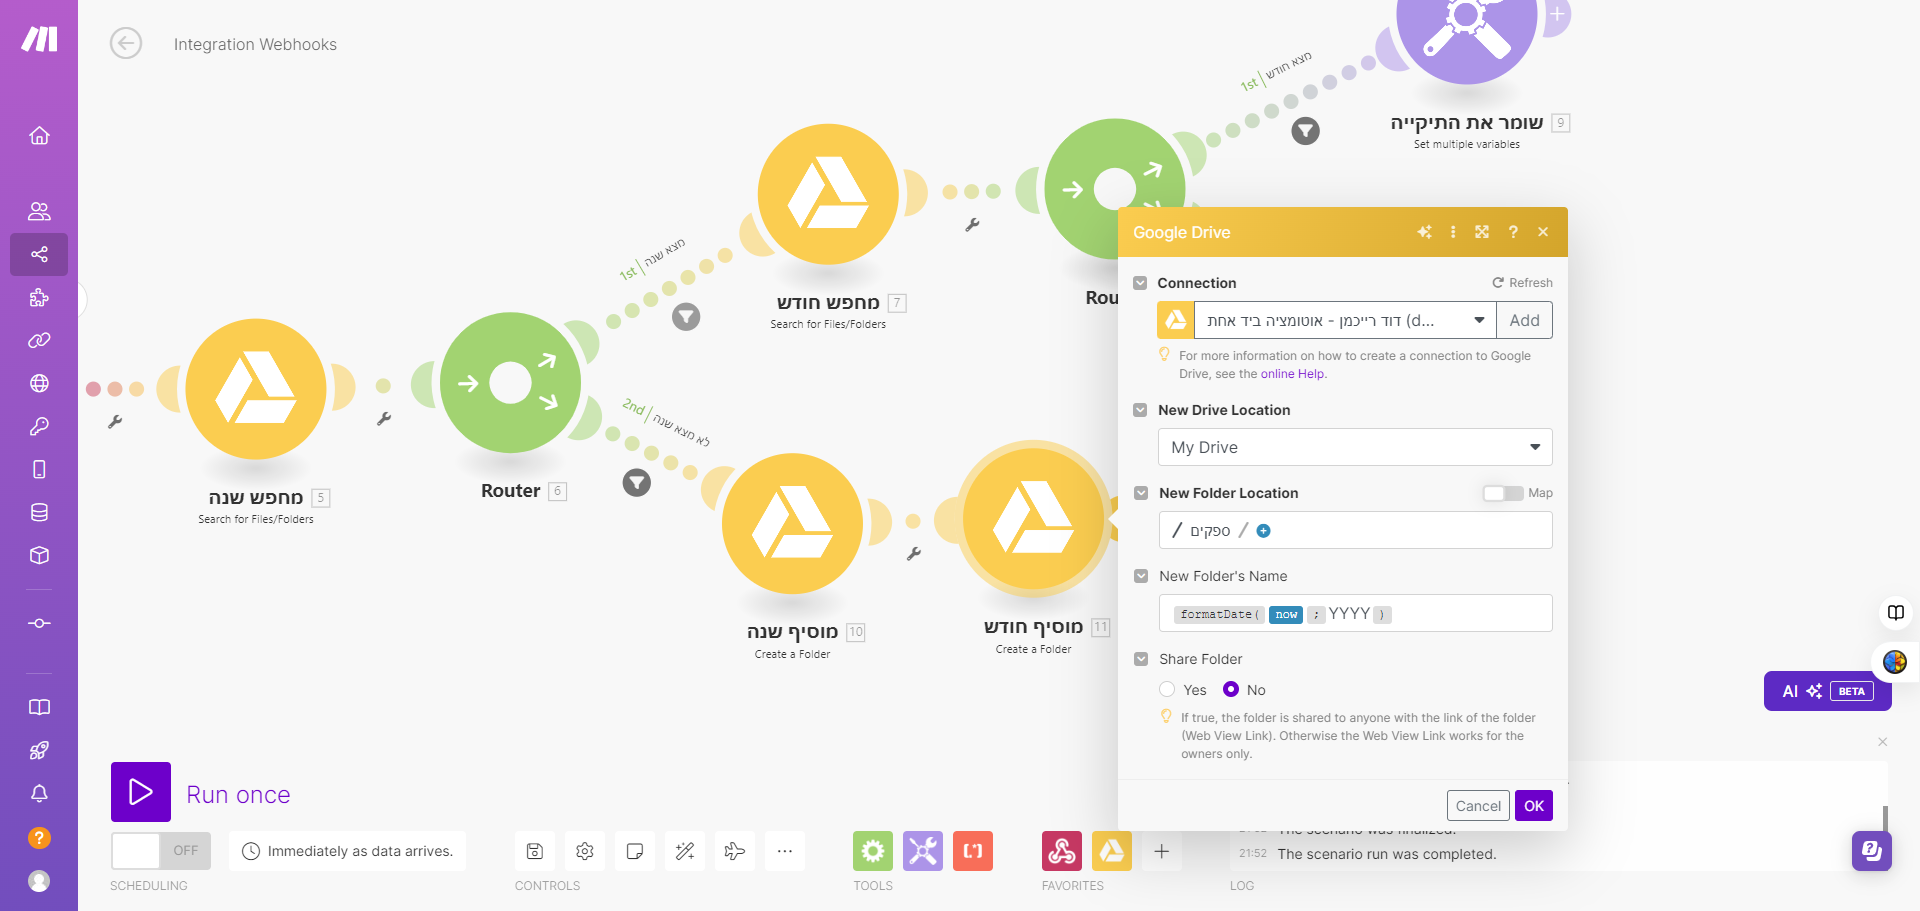
Task: Open the online Help link
Action: point(1292,374)
